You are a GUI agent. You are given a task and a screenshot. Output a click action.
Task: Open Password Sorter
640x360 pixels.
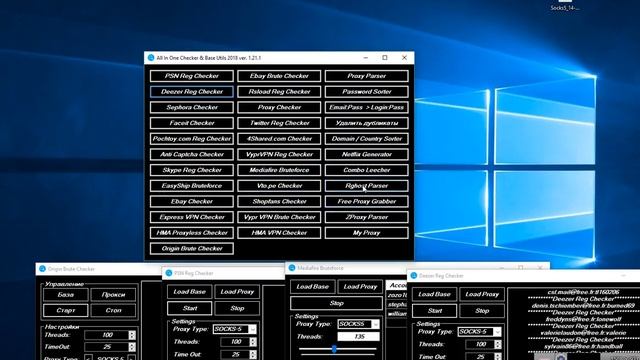367,91
